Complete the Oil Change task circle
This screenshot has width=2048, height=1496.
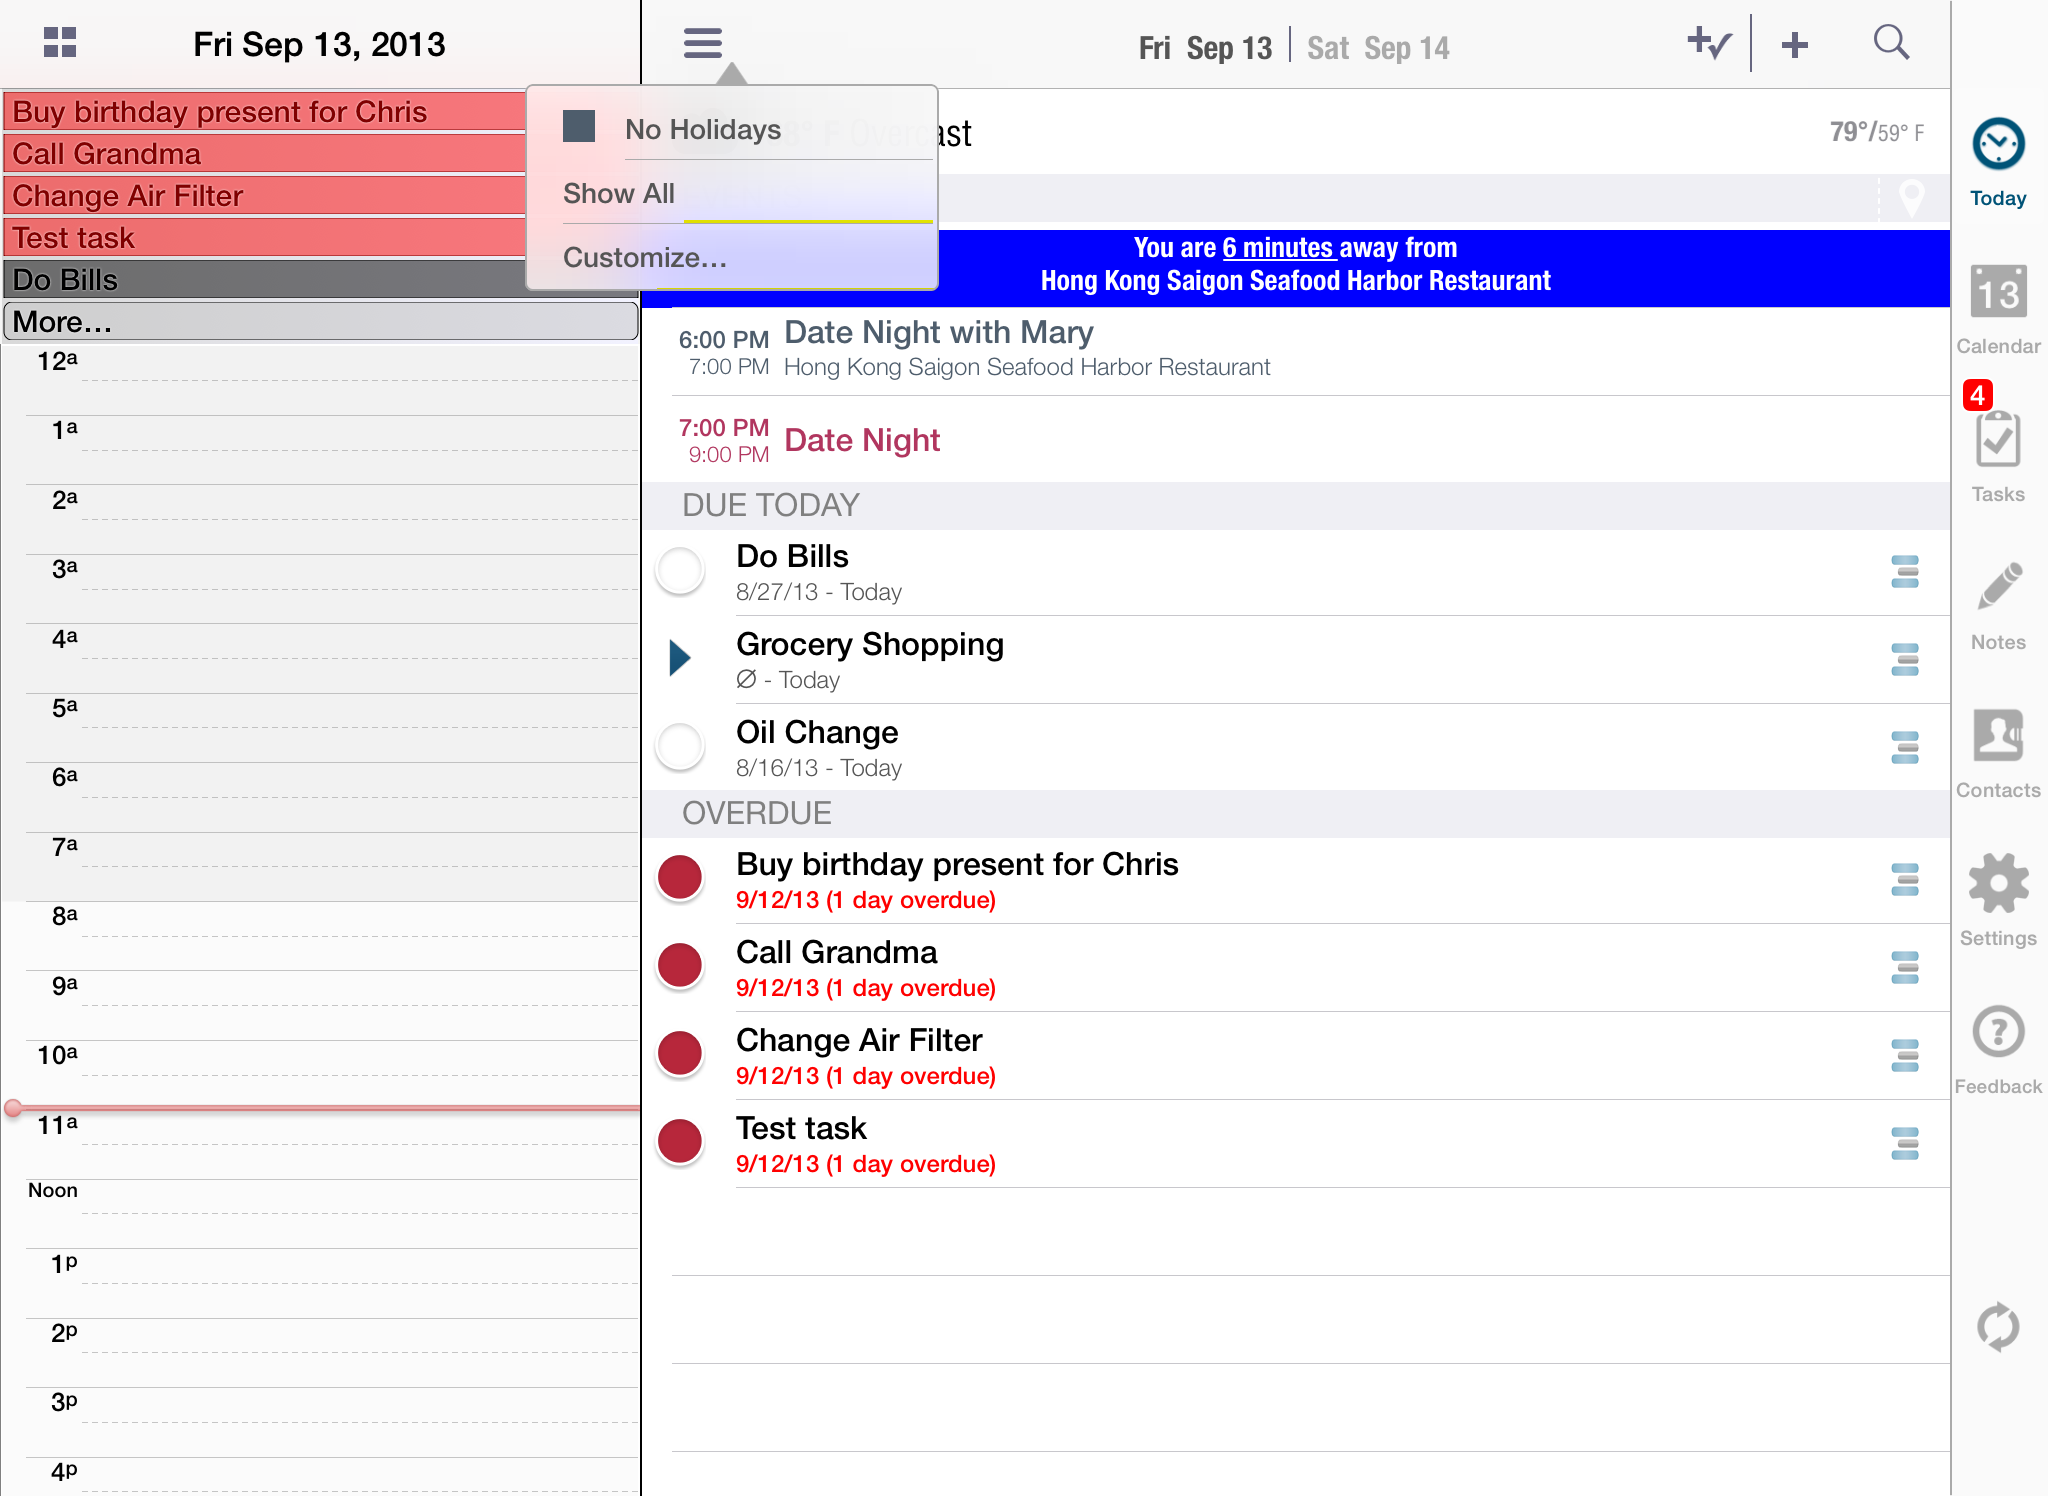(679, 746)
